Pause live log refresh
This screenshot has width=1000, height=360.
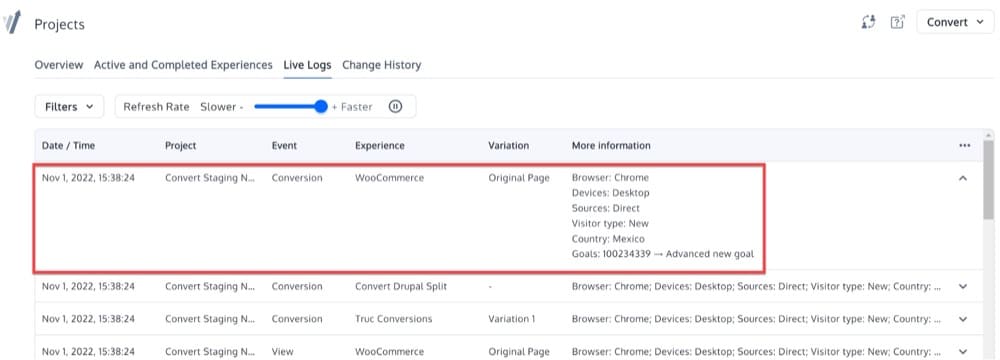point(395,107)
